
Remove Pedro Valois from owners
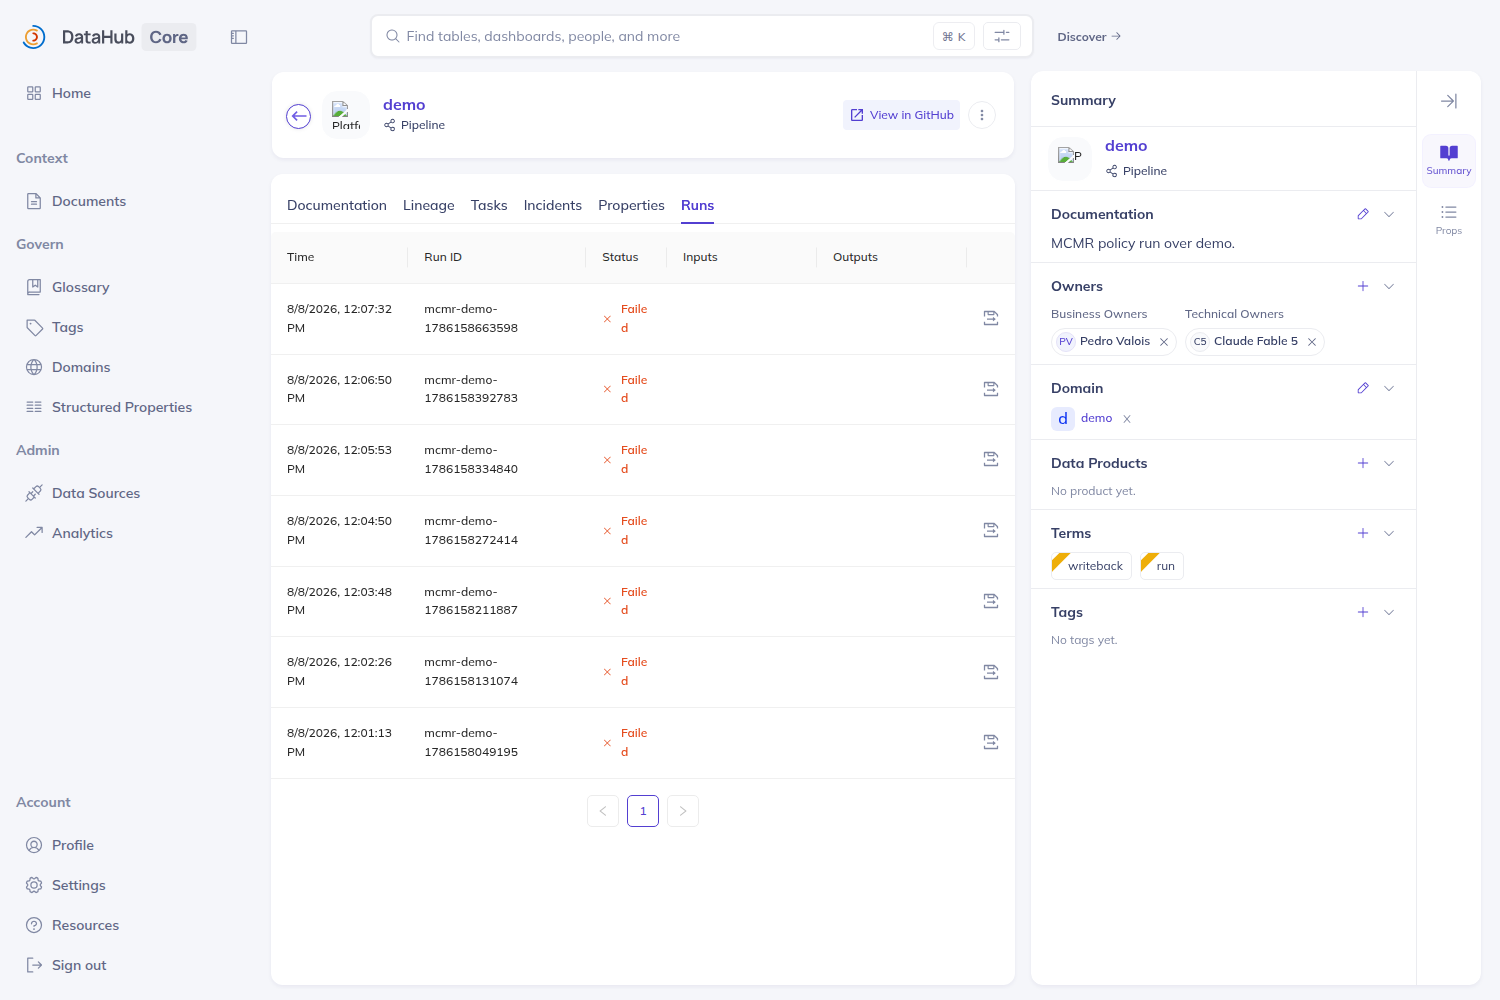1164,342
